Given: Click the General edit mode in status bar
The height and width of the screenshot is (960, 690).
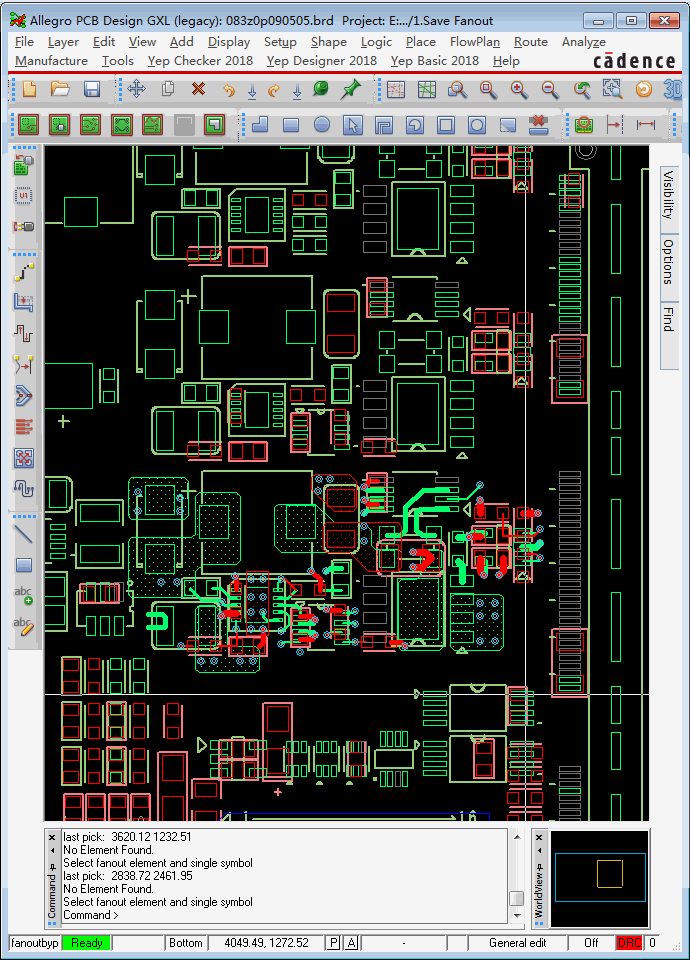Looking at the screenshot, I should point(517,943).
